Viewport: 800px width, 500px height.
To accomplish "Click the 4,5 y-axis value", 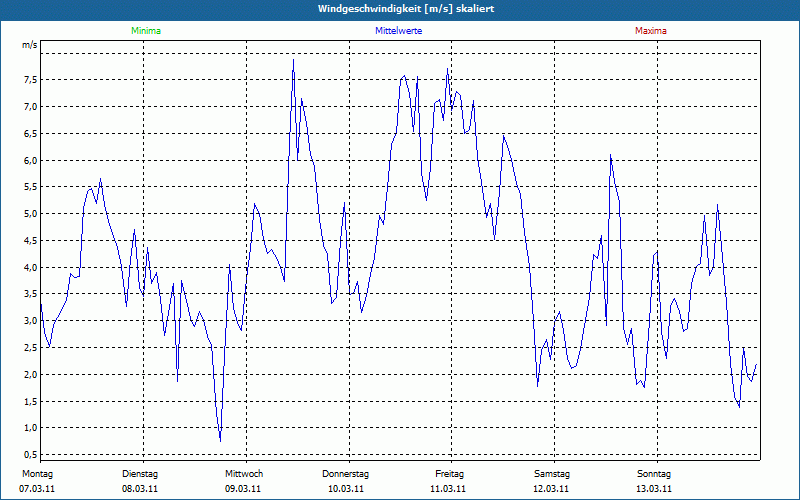I will tap(30, 240).
